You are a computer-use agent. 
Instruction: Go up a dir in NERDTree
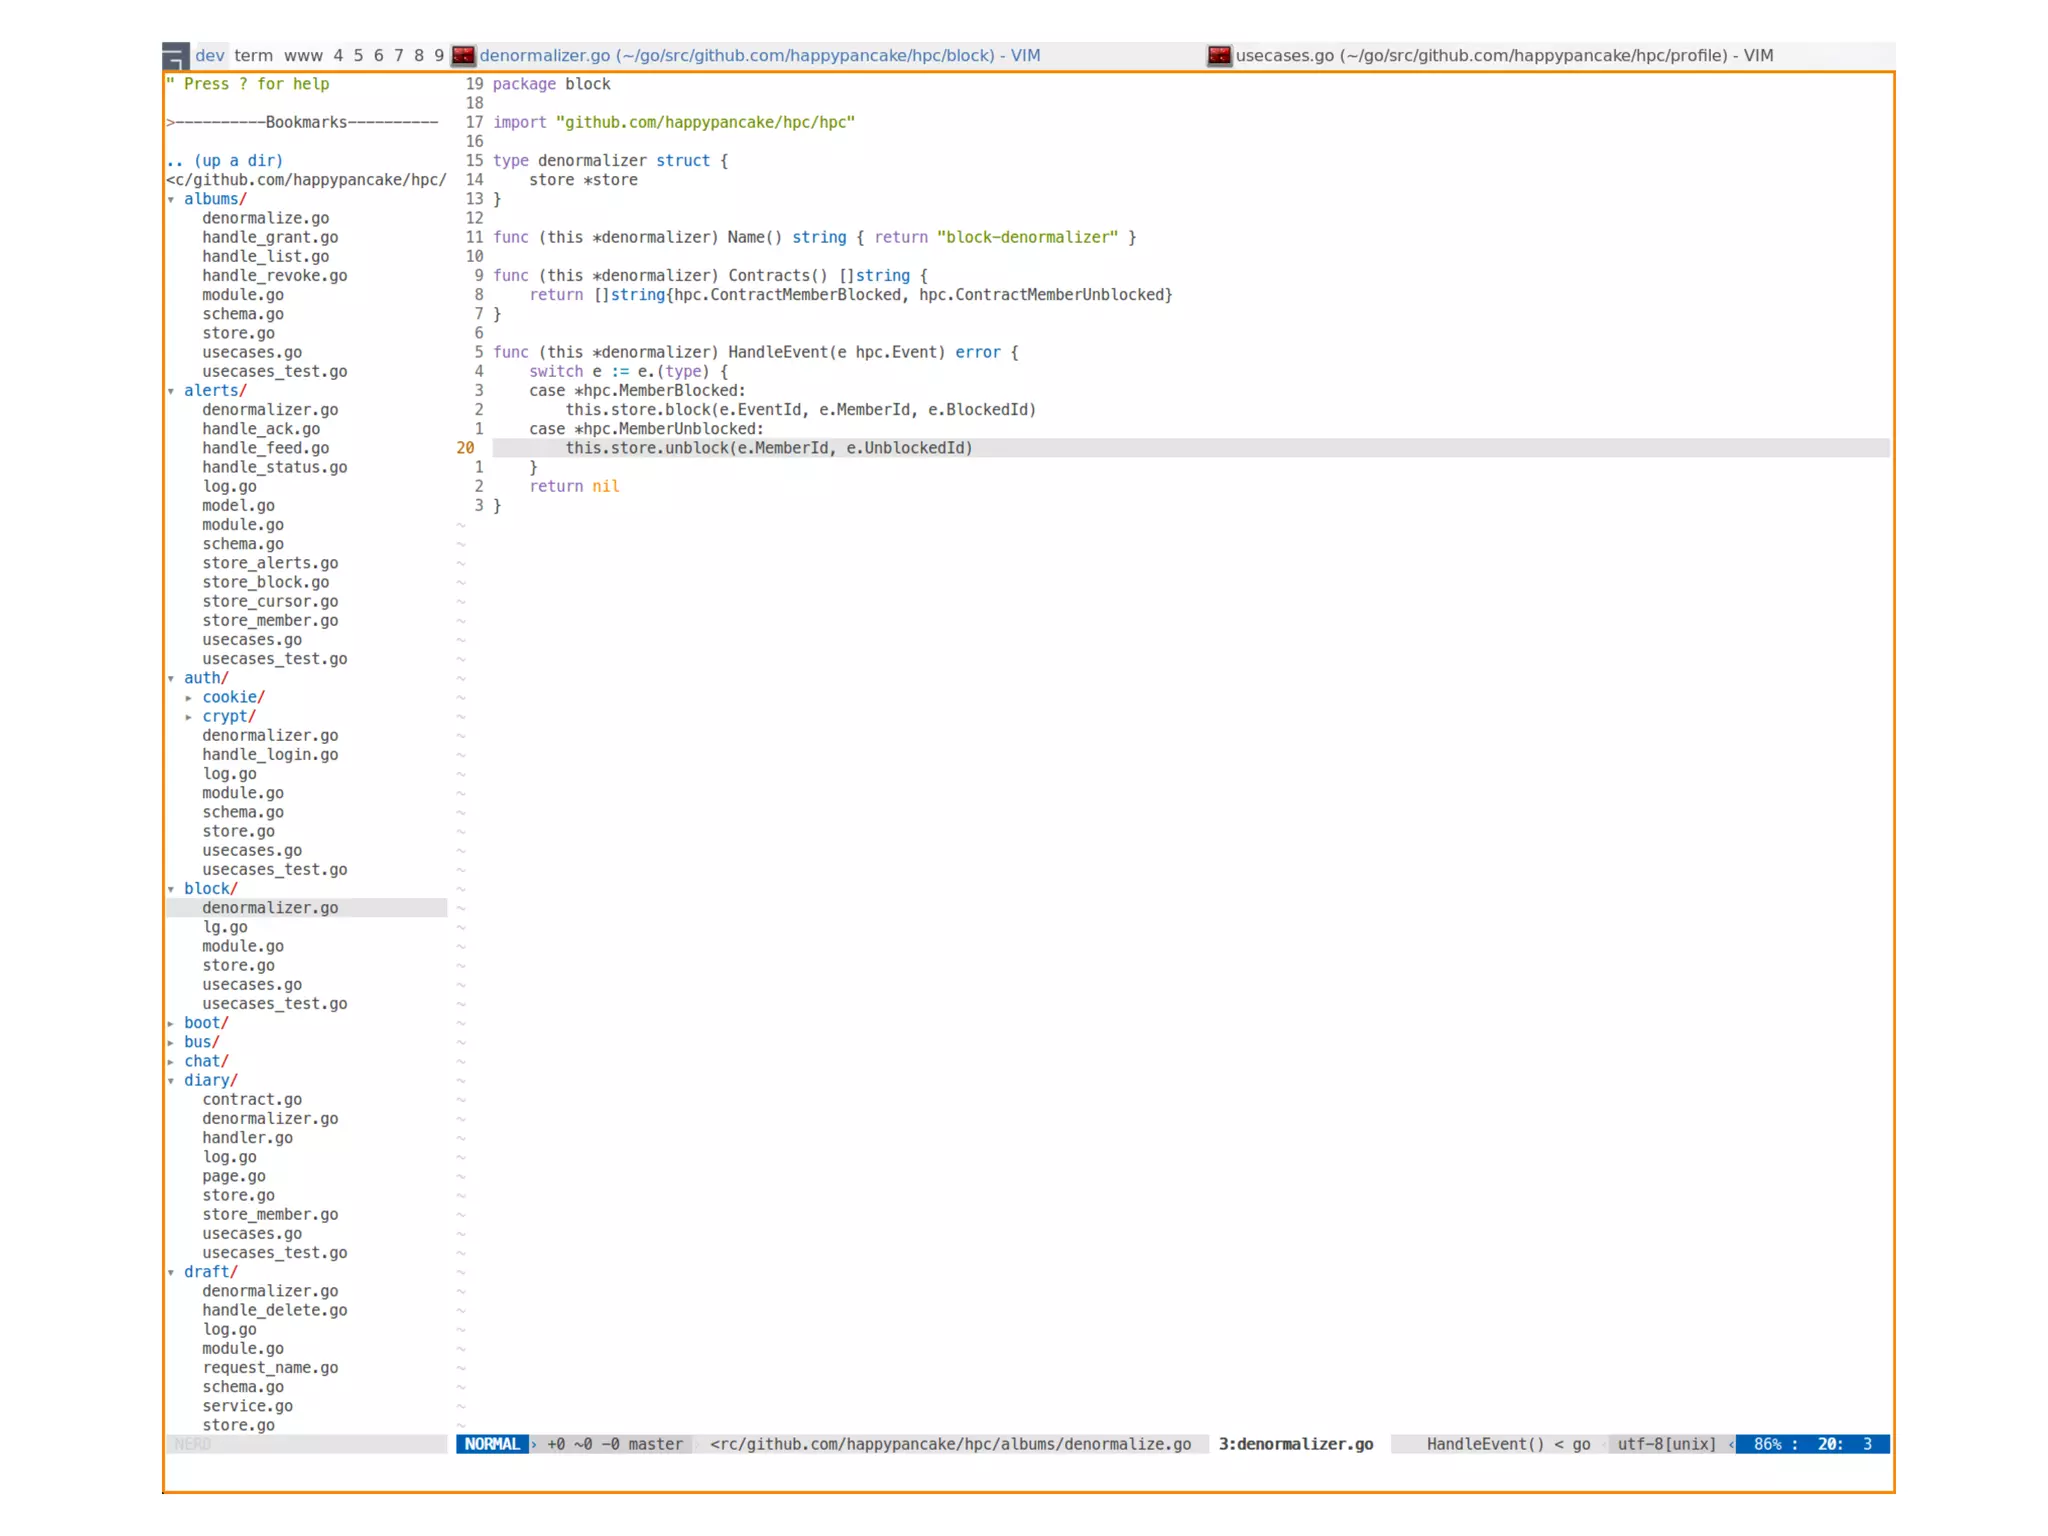(225, 161)
